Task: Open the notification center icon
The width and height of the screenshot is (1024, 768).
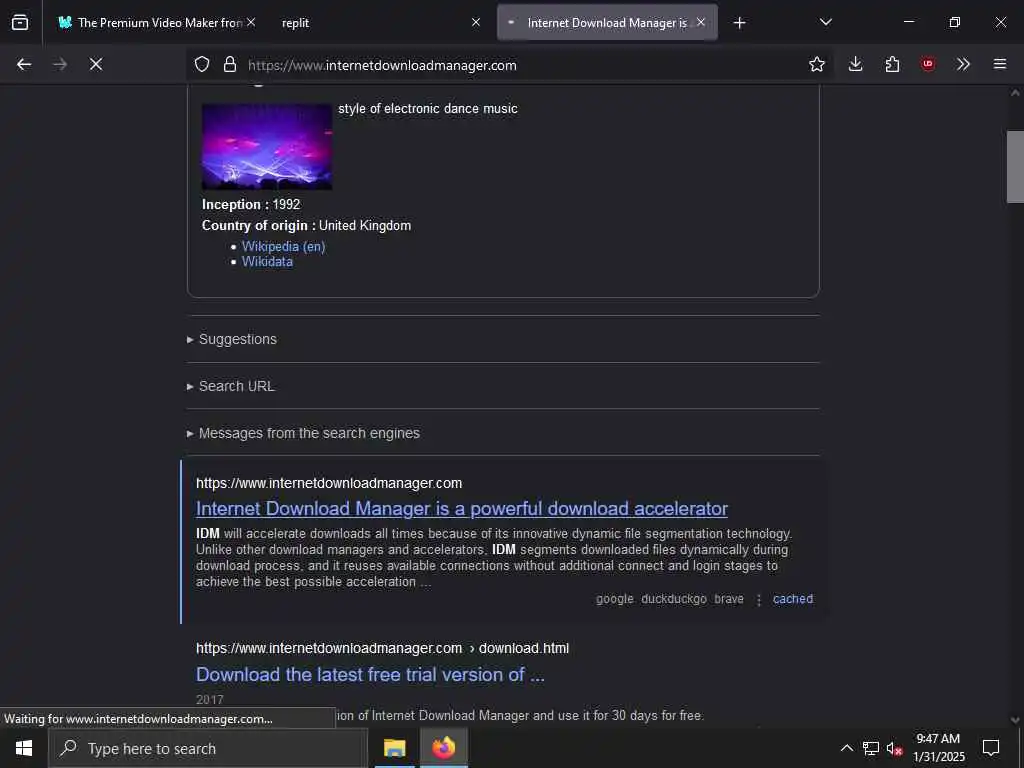Action: click(x=991, y=748)
